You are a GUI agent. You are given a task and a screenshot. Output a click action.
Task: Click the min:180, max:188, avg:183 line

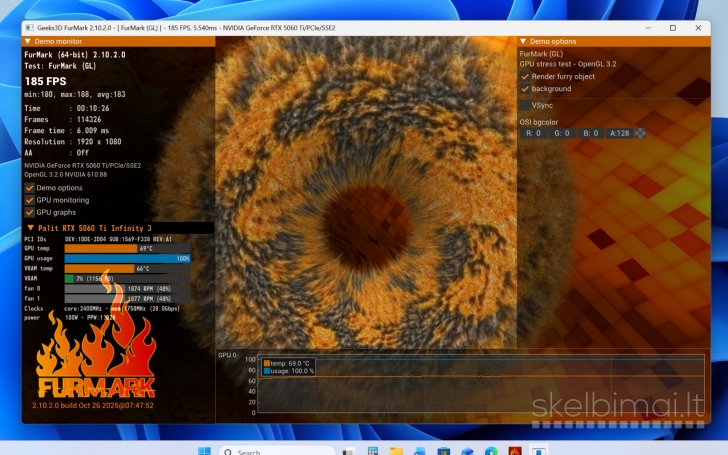75,94
